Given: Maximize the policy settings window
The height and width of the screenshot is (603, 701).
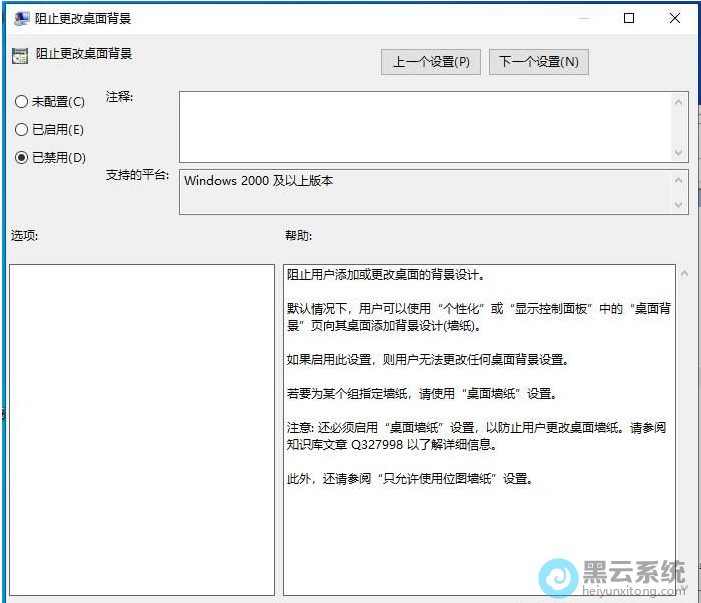Looking at the screenshot, I should click(x=628, y=18).
